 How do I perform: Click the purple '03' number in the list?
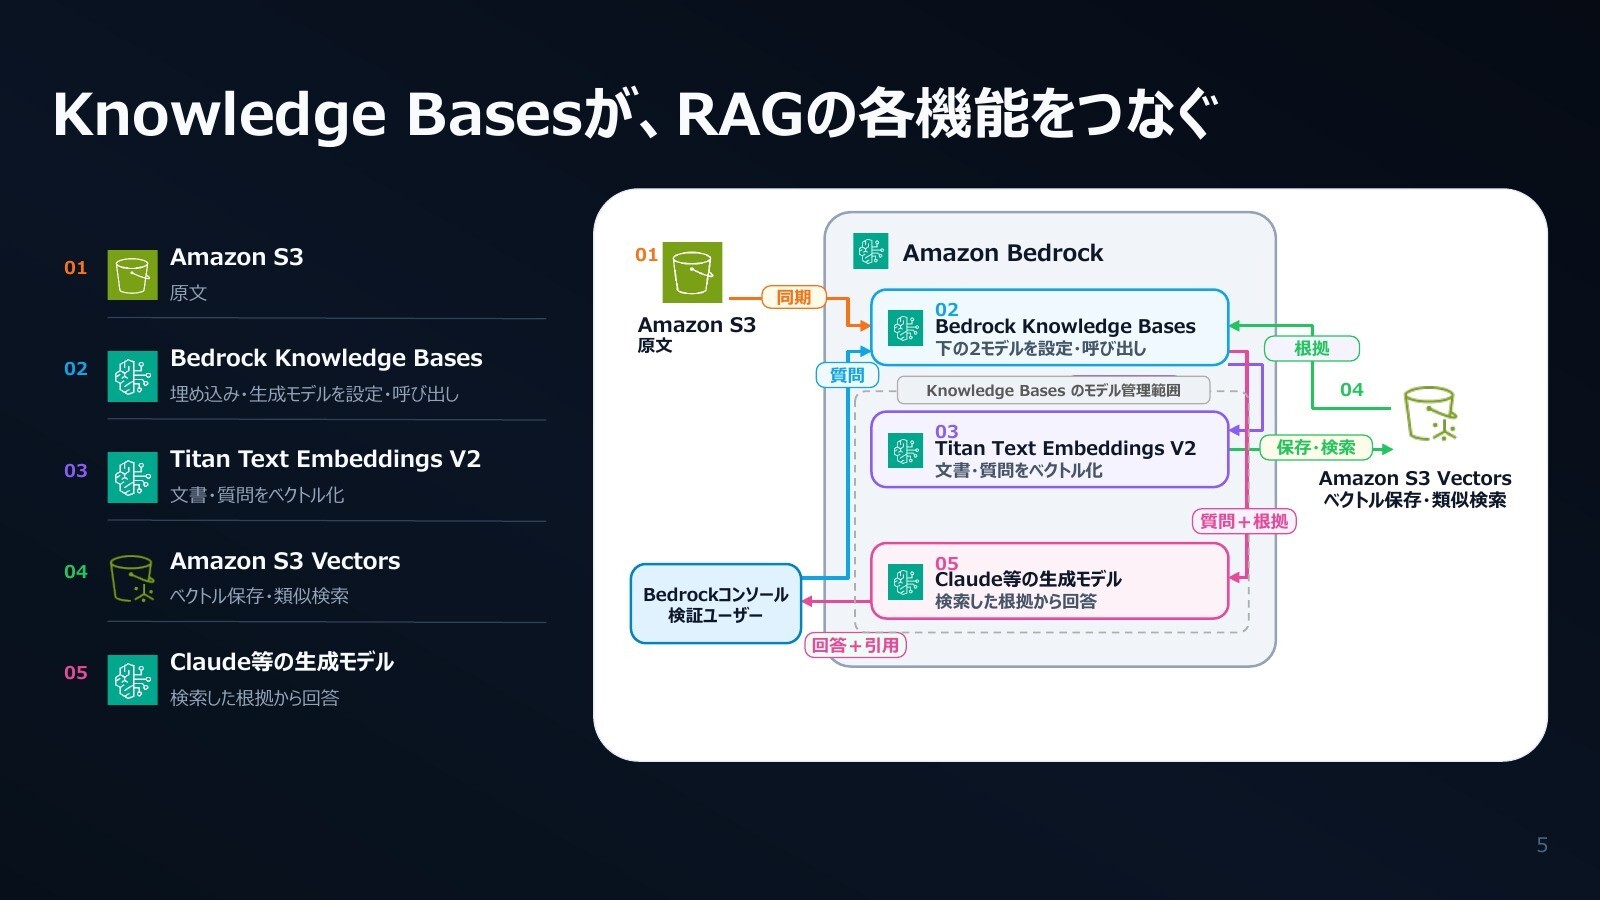tap(76, 471)
